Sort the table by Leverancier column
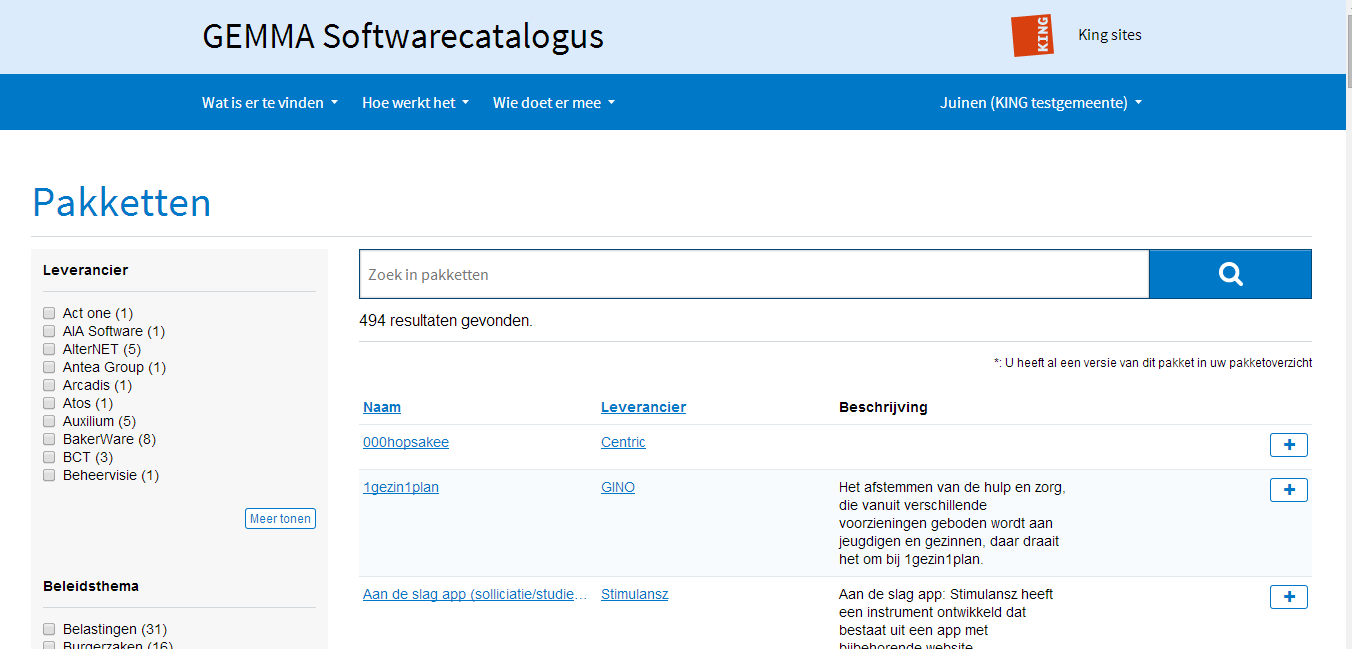 (x=643, y=407)
